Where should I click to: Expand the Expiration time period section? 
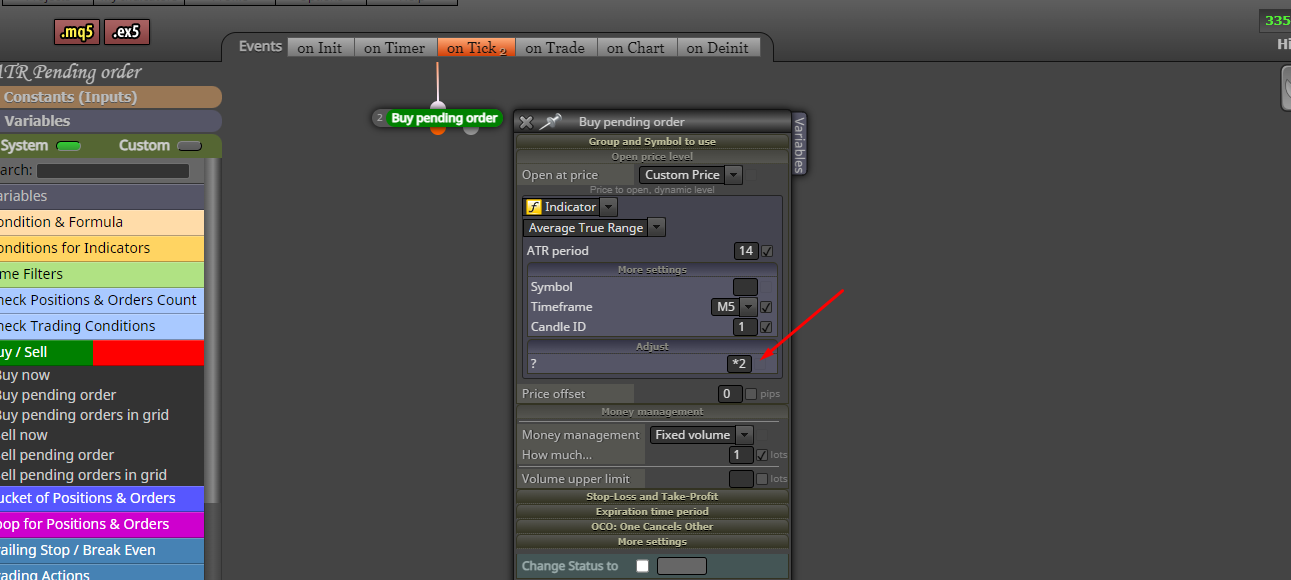pos(652,512)
